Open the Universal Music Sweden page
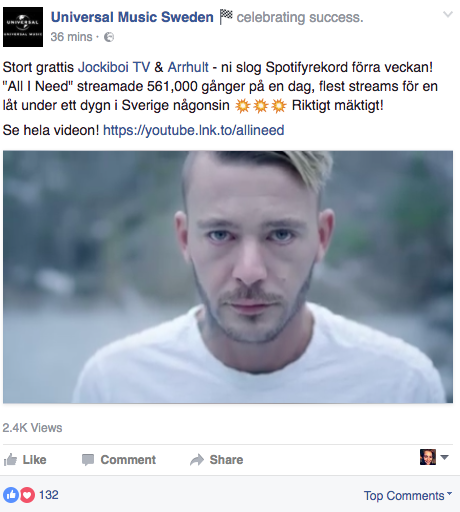 132,17
